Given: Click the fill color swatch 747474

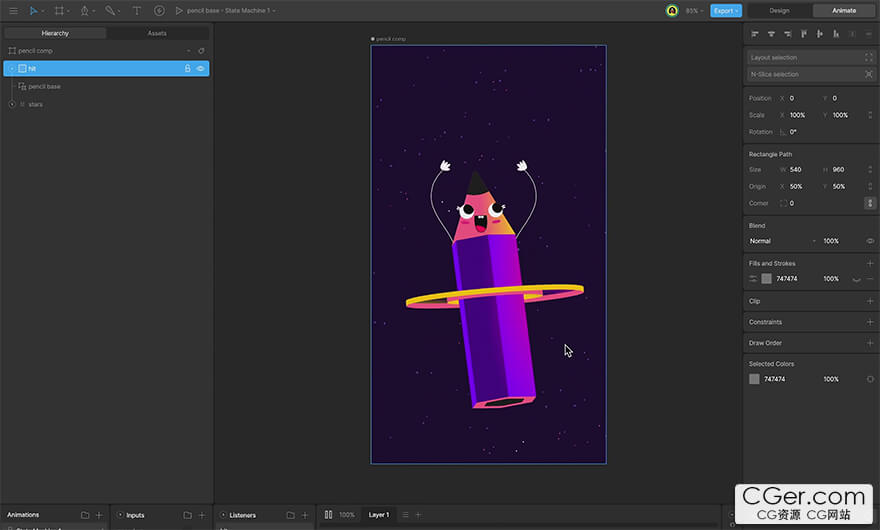Looking at the screenshot, I should pyautogui.click(x=766, y=279).
